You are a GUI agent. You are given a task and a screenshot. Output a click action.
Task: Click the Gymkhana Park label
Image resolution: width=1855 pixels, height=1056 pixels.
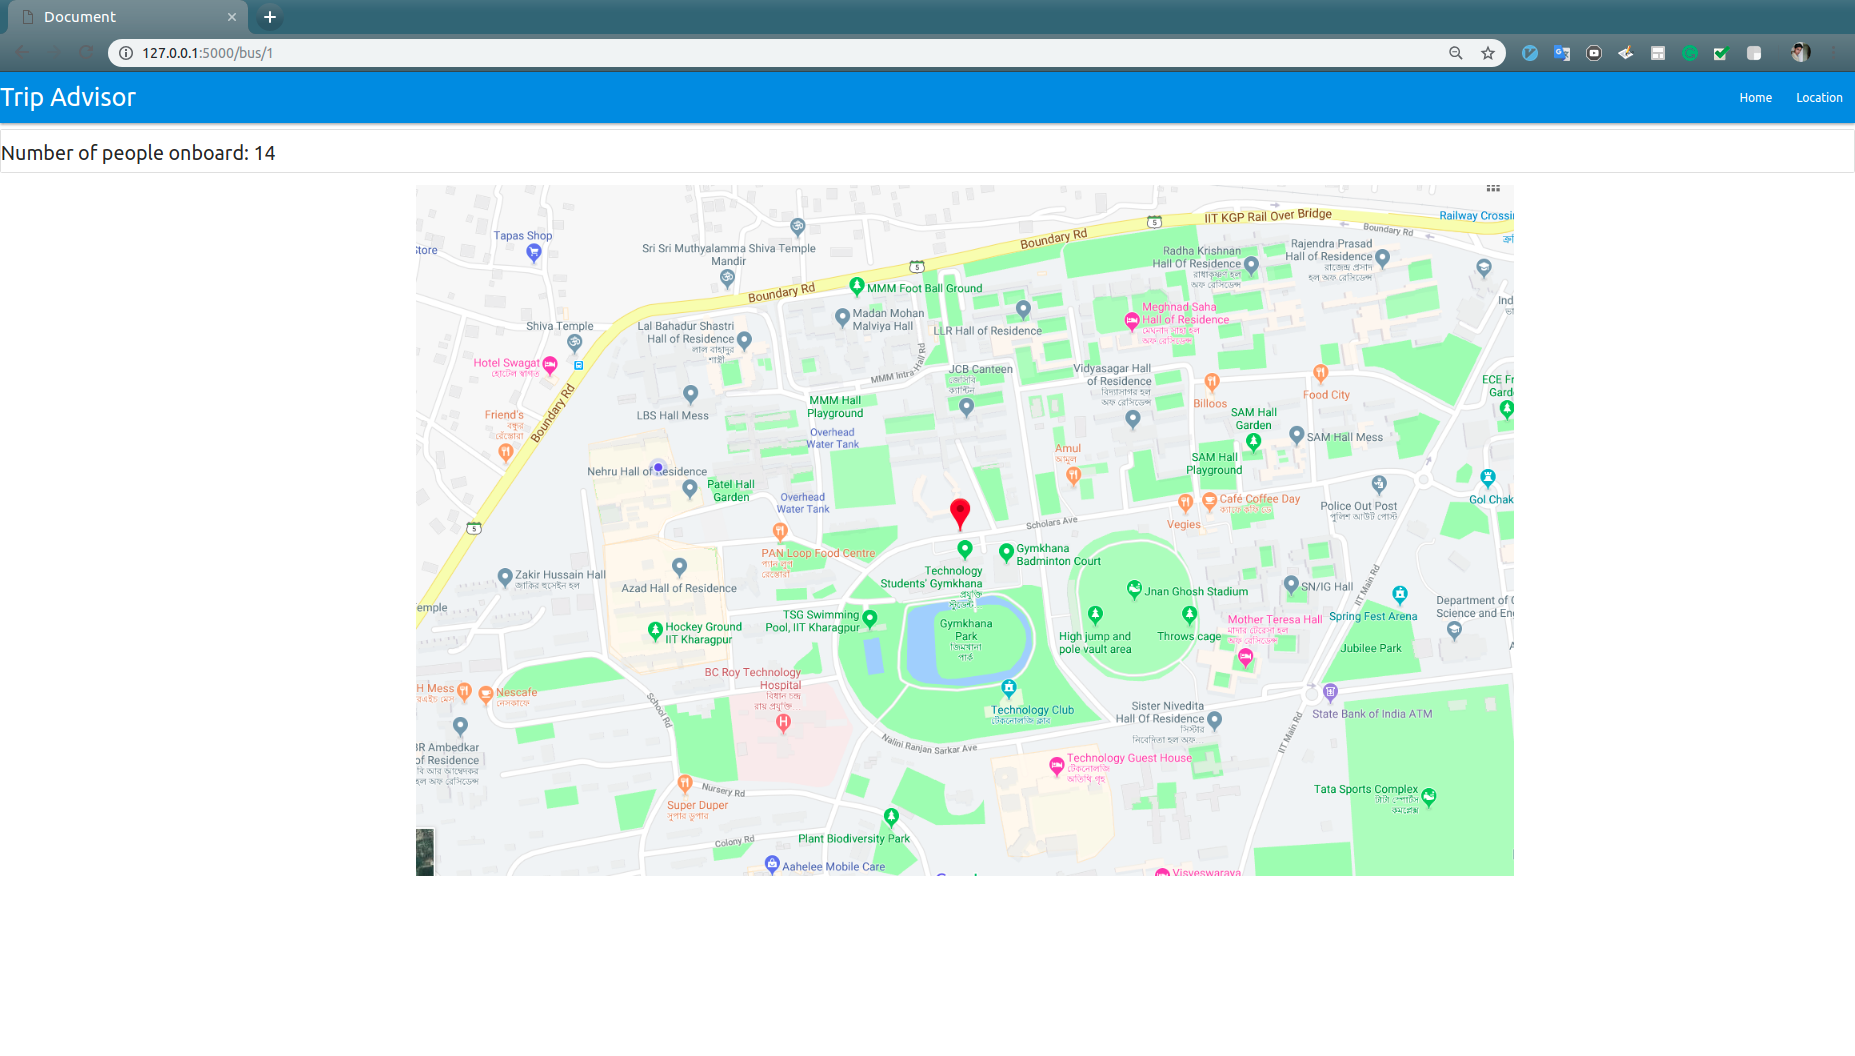point(966,630)
